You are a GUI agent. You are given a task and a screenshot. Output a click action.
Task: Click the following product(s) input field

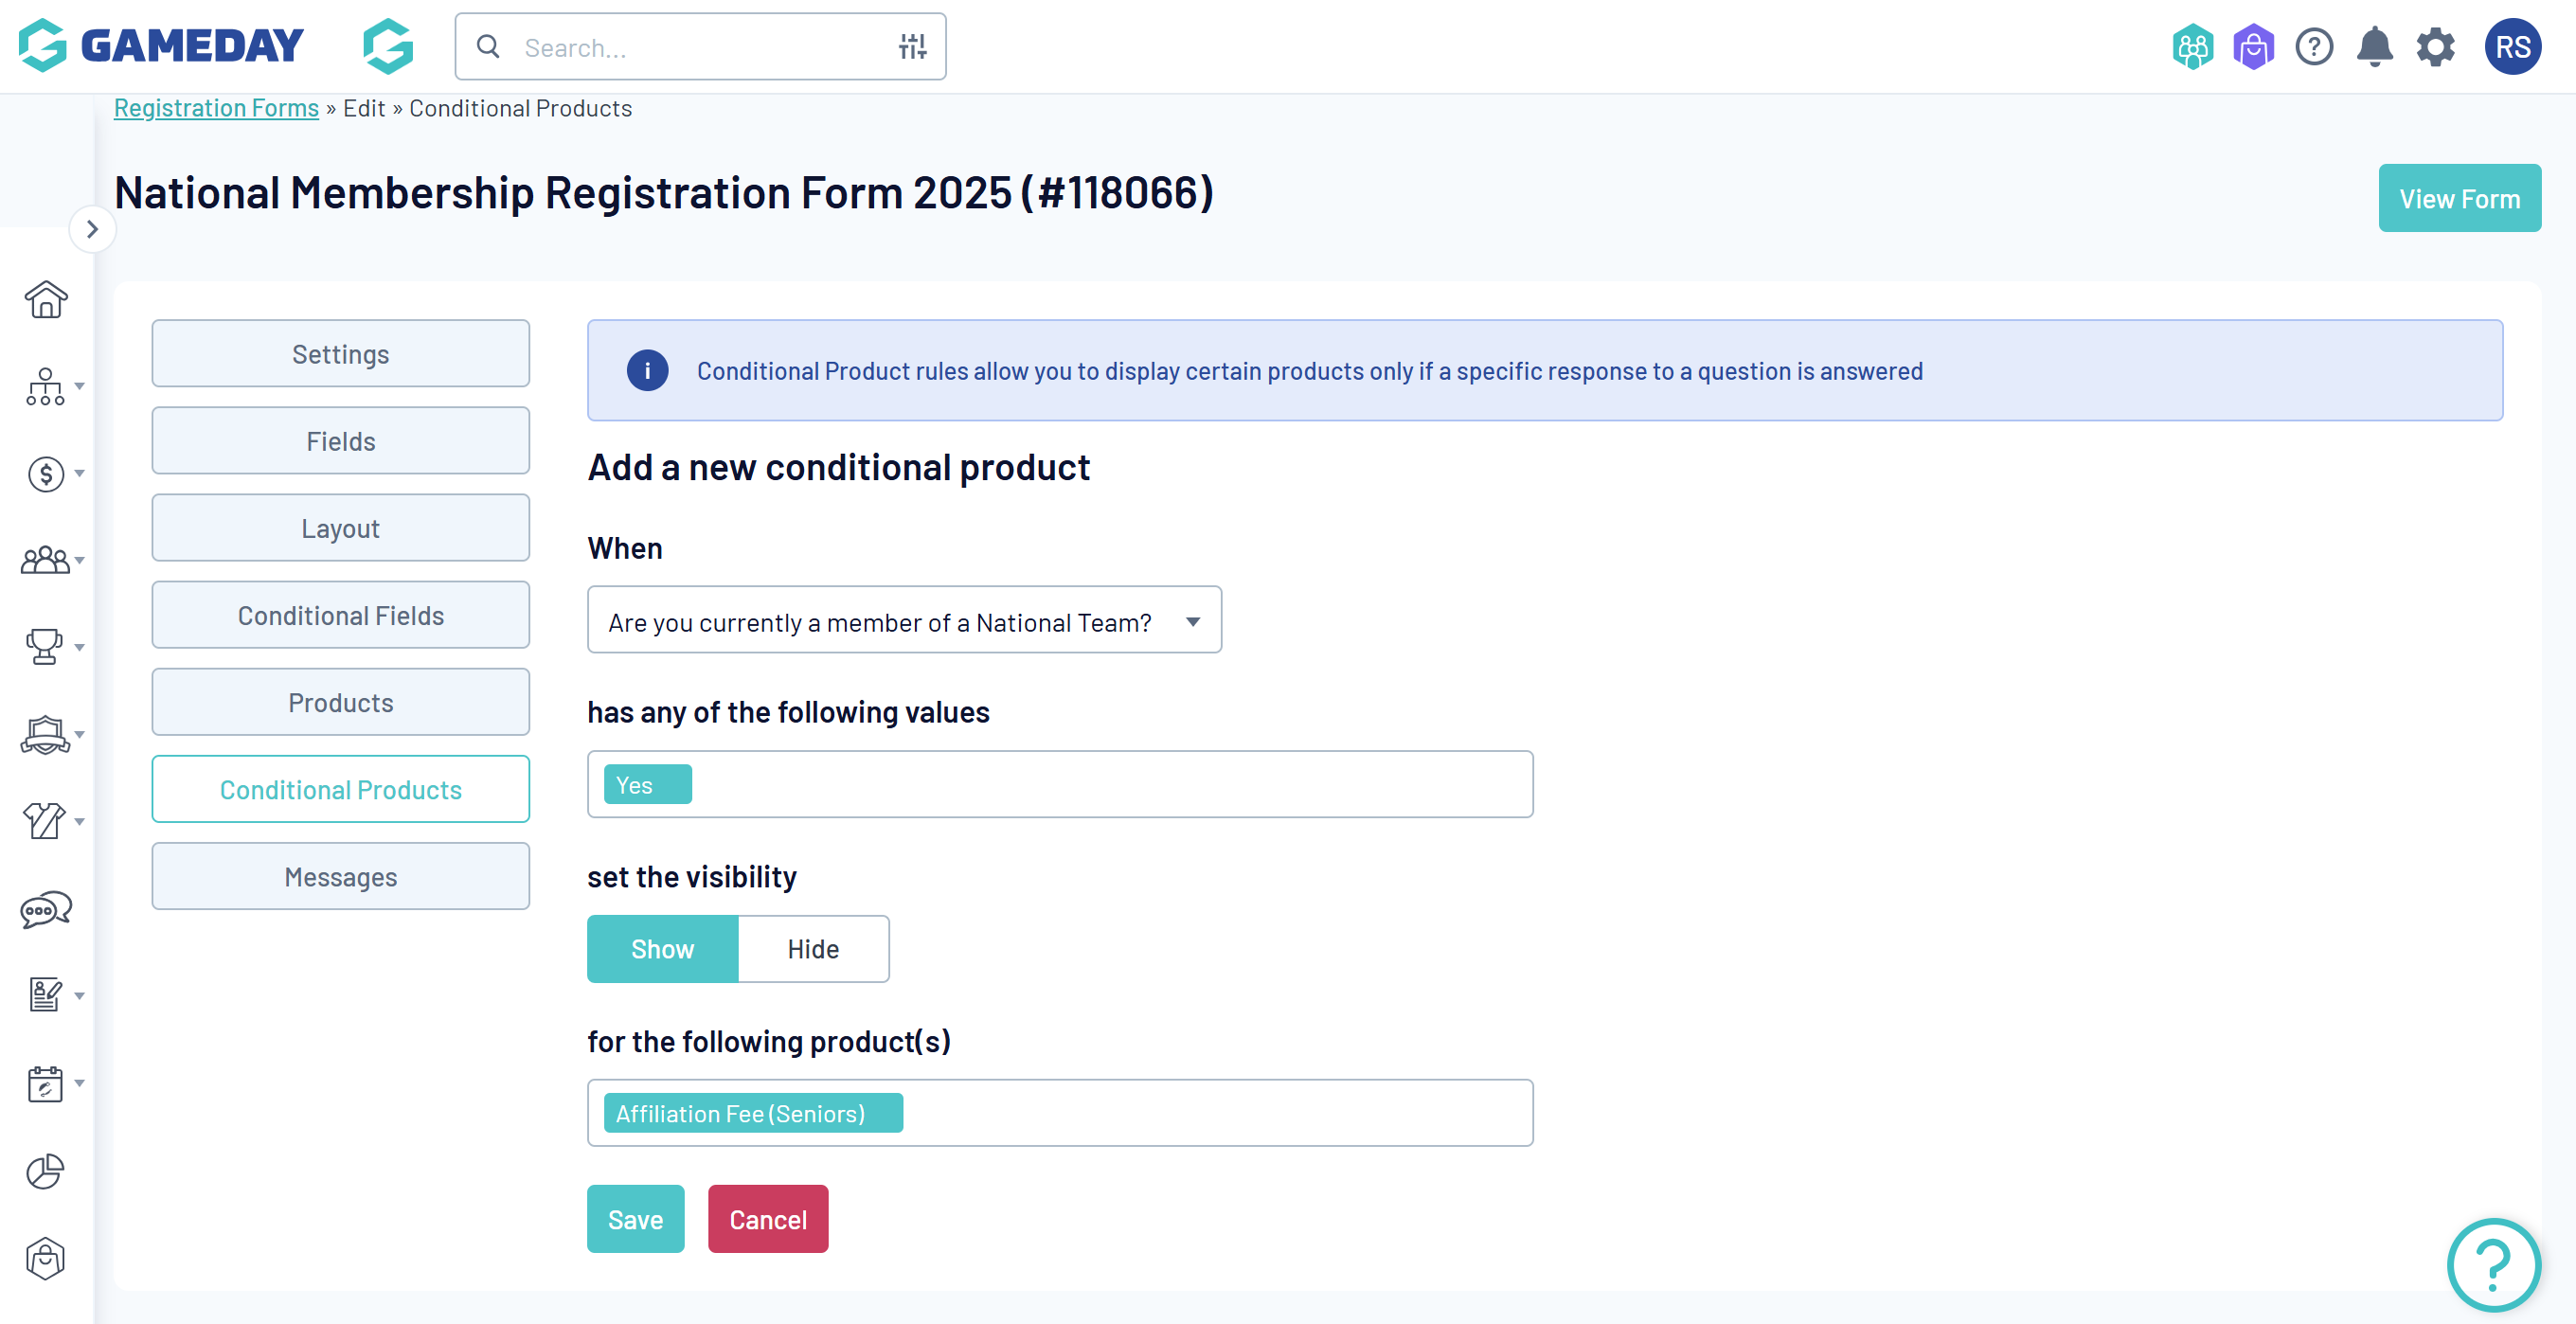1200,1113
